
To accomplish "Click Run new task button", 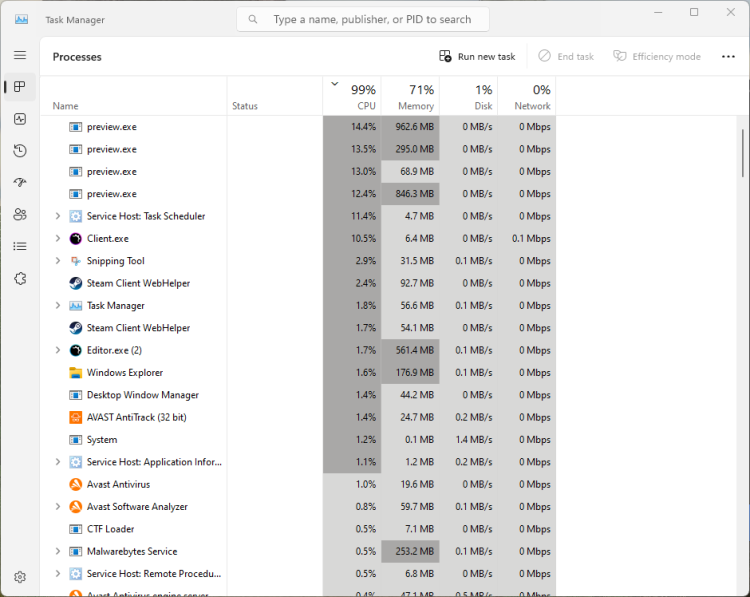I will (x=477, y=57).
